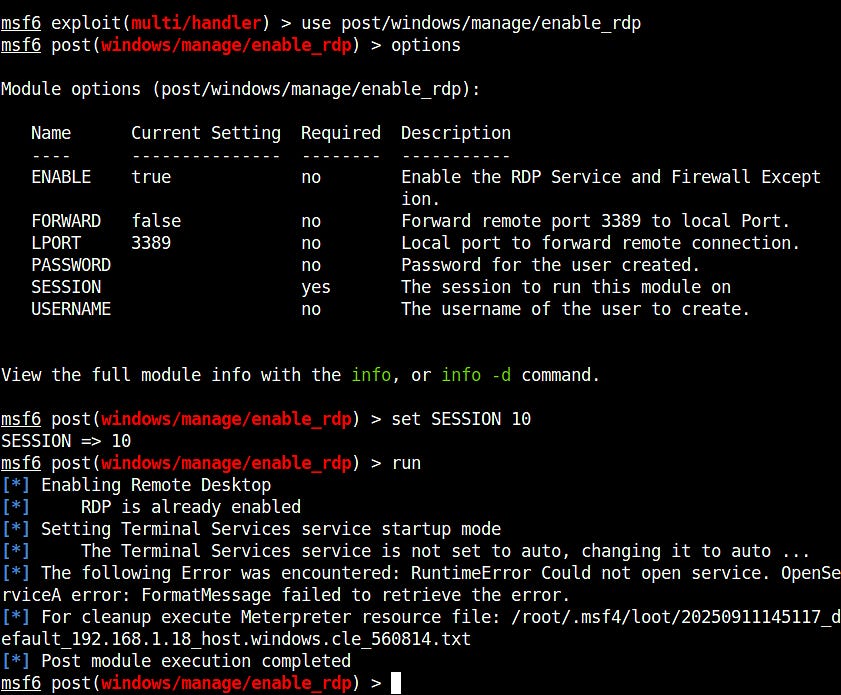Click the 'Module options (post/windows/manage/enable_rdp):' heading
The height and width of the screenshot is (695, 841).
point(240,89)
